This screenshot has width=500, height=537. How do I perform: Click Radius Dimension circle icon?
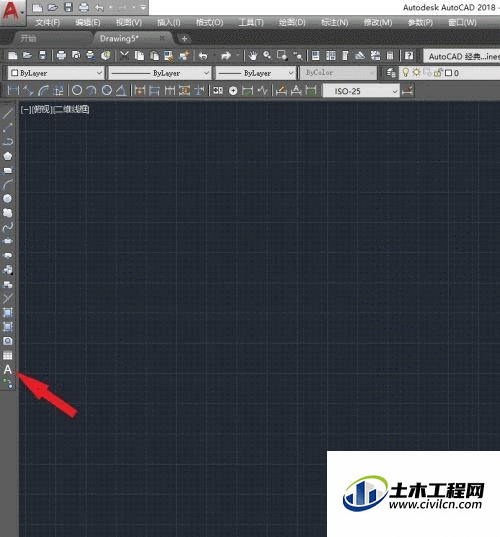coord(77,91)
